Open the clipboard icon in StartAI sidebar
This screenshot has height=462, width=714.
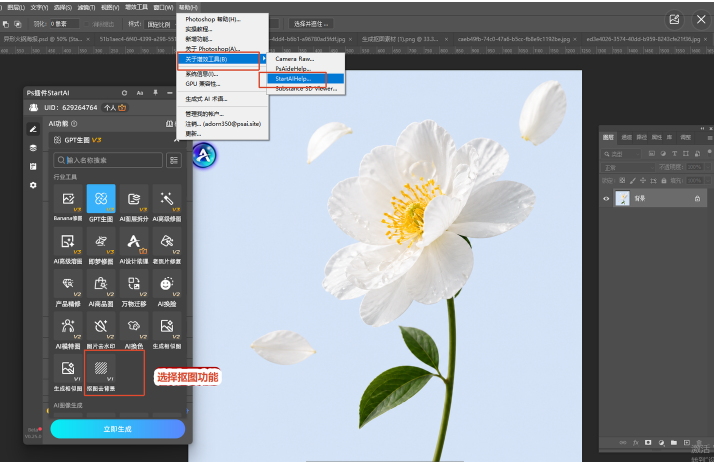click(33, 167)
